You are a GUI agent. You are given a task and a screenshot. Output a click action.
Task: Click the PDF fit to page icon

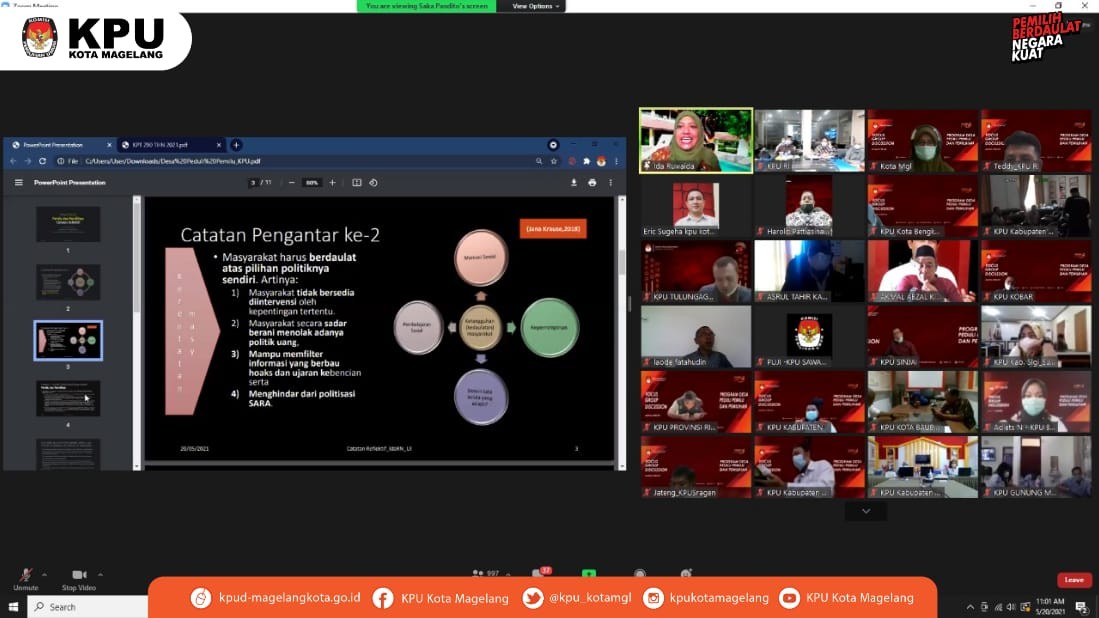(357, 183)
